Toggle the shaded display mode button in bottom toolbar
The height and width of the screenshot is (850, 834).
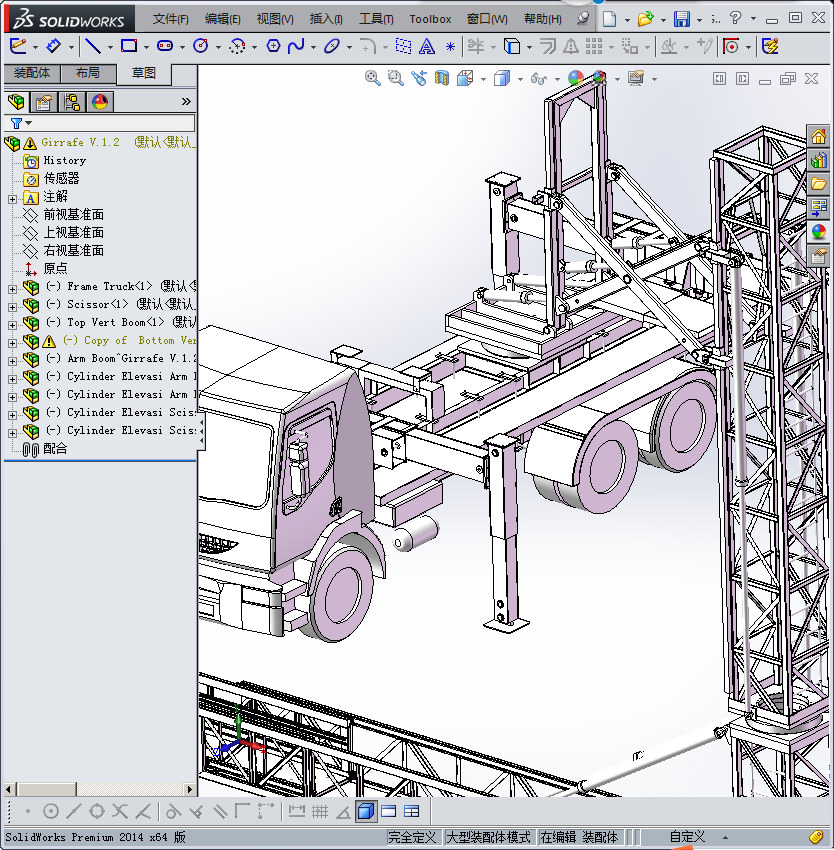pos(365,811)
